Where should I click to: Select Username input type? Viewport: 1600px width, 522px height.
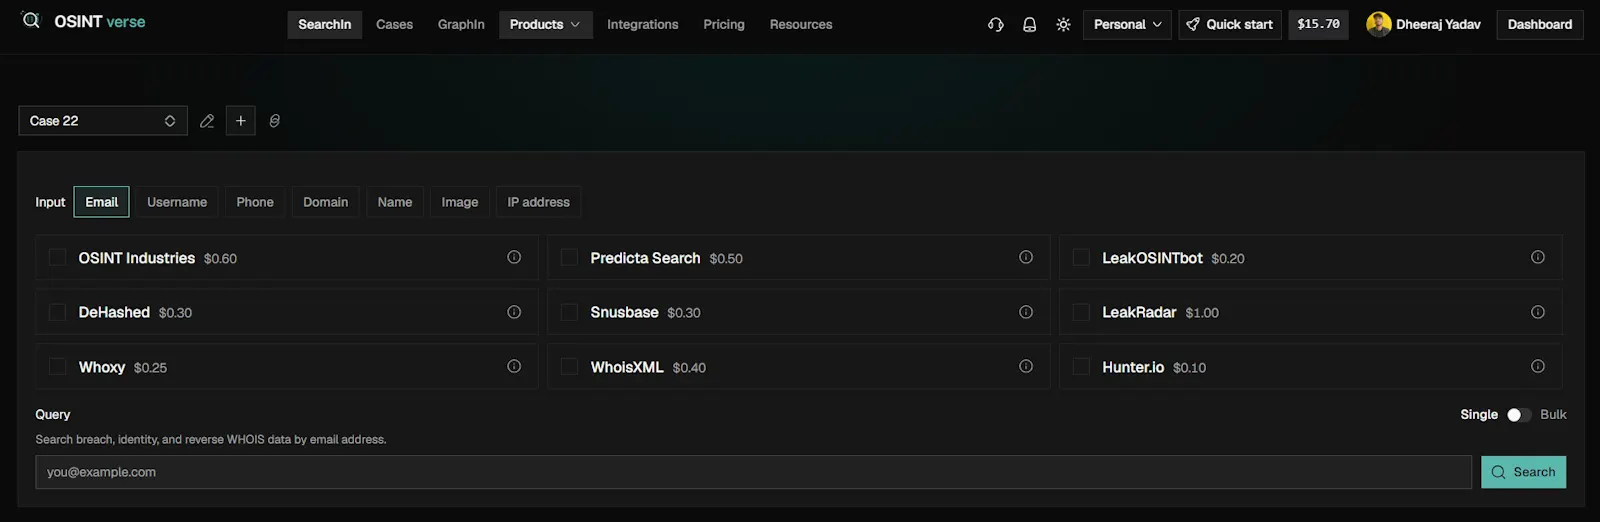(177, 202)
